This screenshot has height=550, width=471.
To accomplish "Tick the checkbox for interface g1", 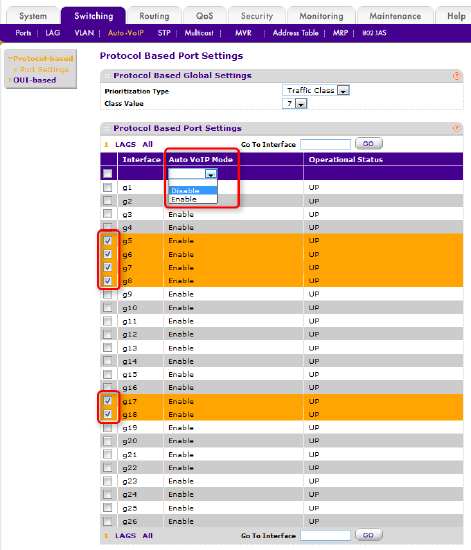I will (108, 187).
